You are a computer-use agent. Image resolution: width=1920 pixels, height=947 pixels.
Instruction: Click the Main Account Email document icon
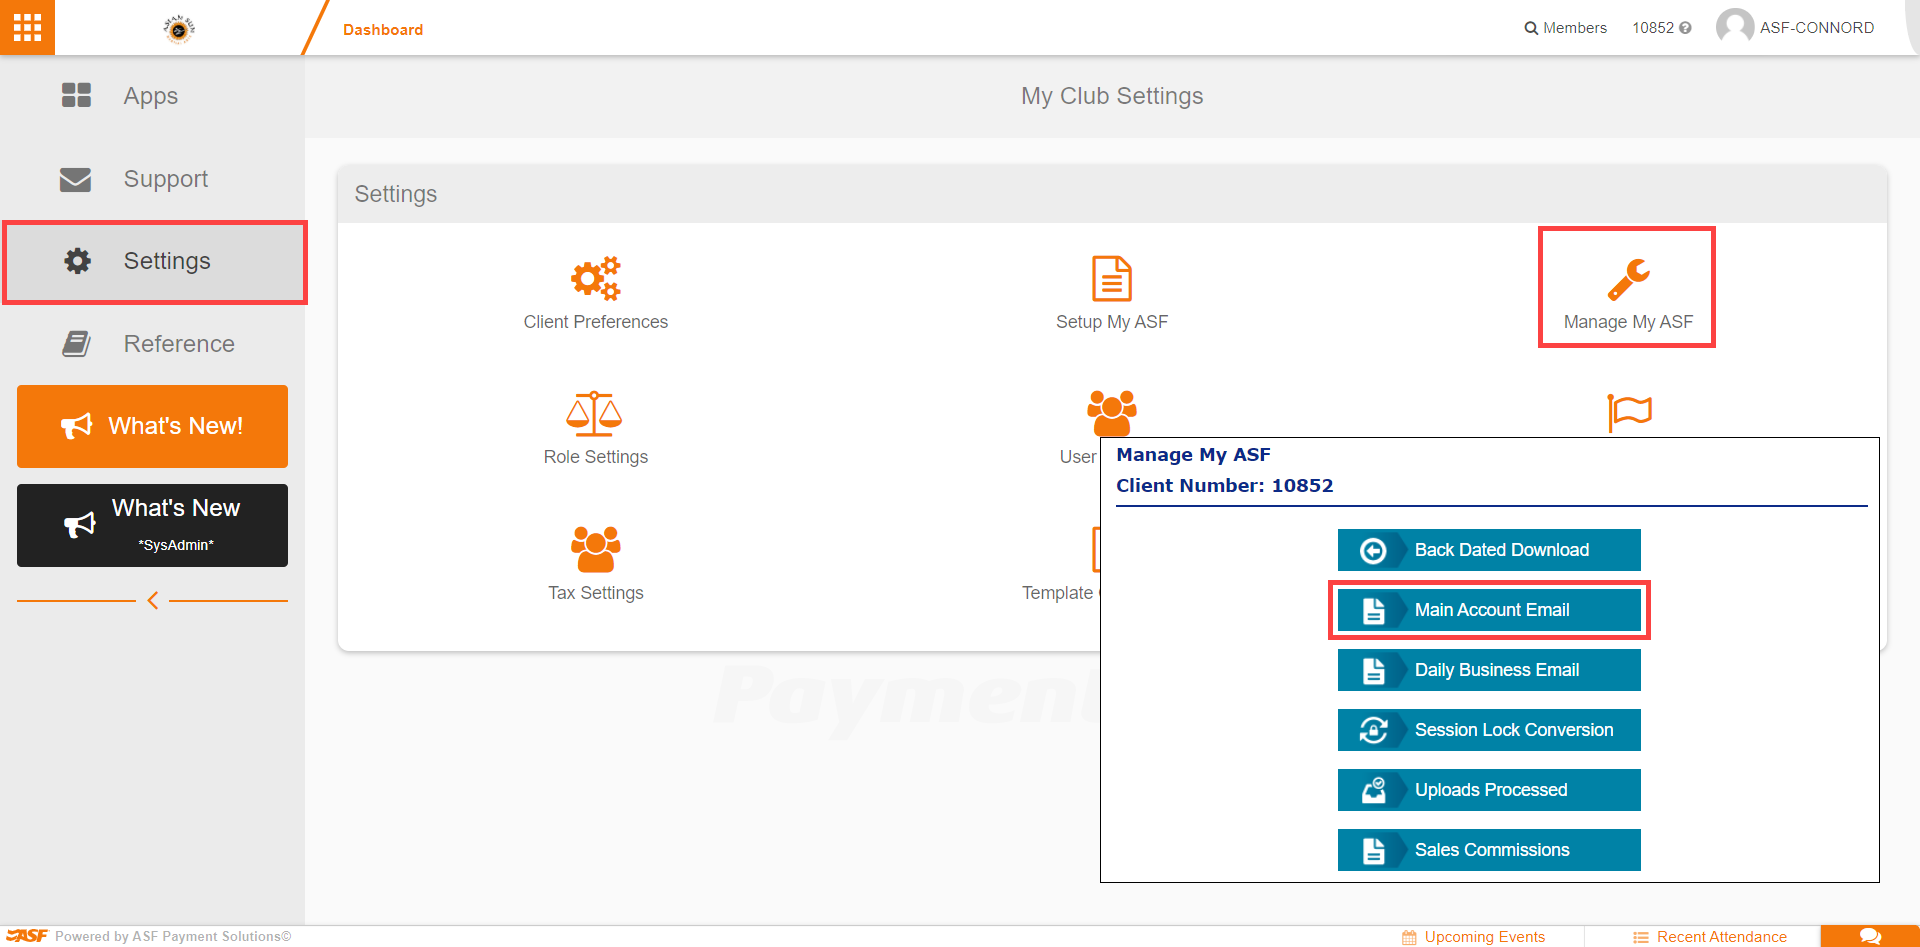click(1374, 611)
